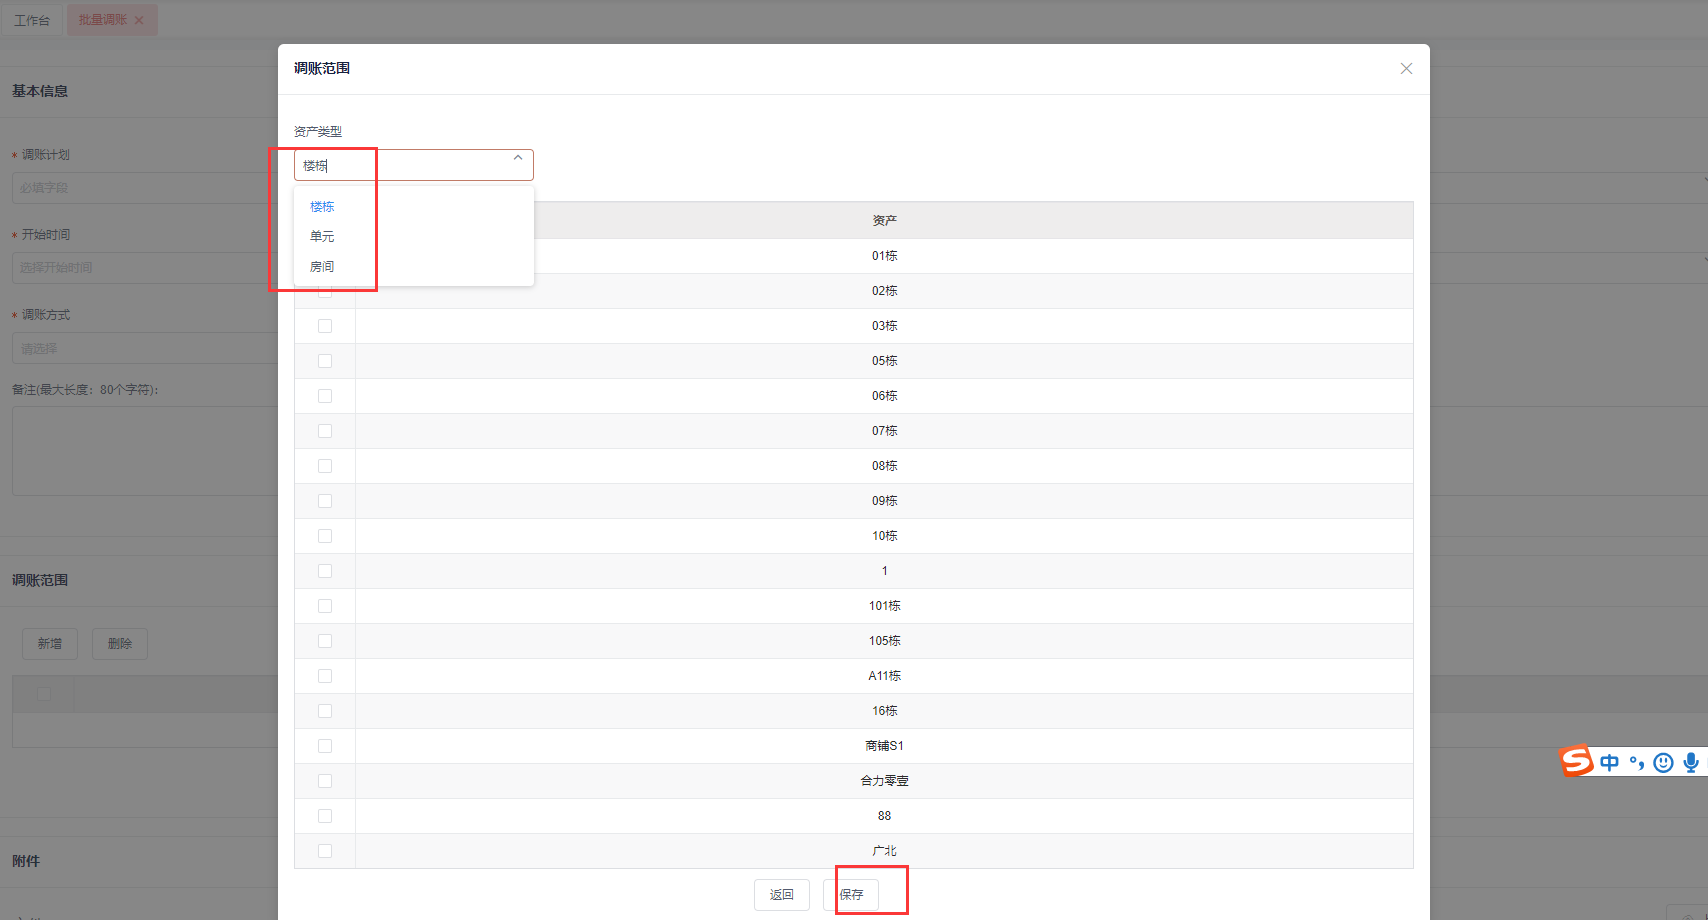Viewport: 1708px width, 920px height.
Task: Click the 03栋 cell
Action: [x=884, y=326]
